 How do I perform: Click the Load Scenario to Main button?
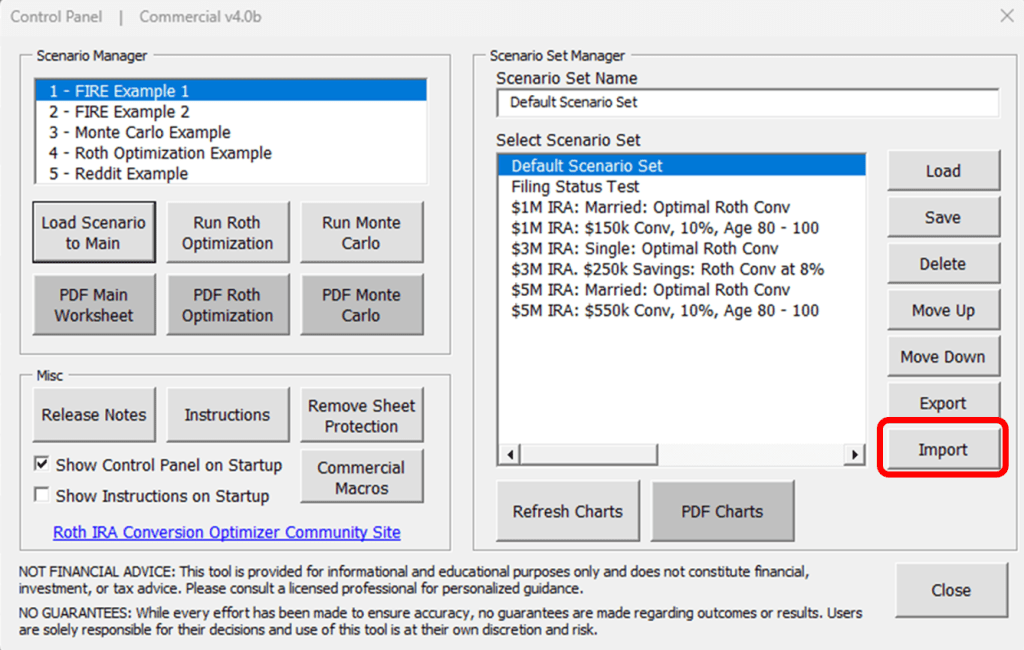[94, 233]
